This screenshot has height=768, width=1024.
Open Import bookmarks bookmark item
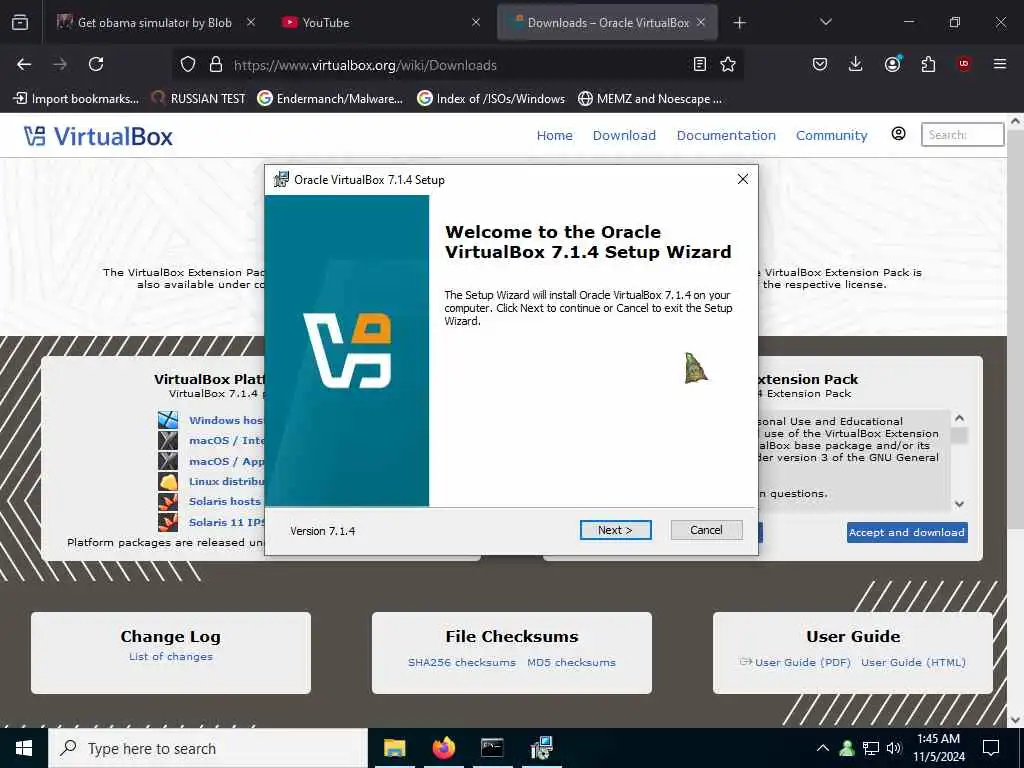click(x=76, y=99)
